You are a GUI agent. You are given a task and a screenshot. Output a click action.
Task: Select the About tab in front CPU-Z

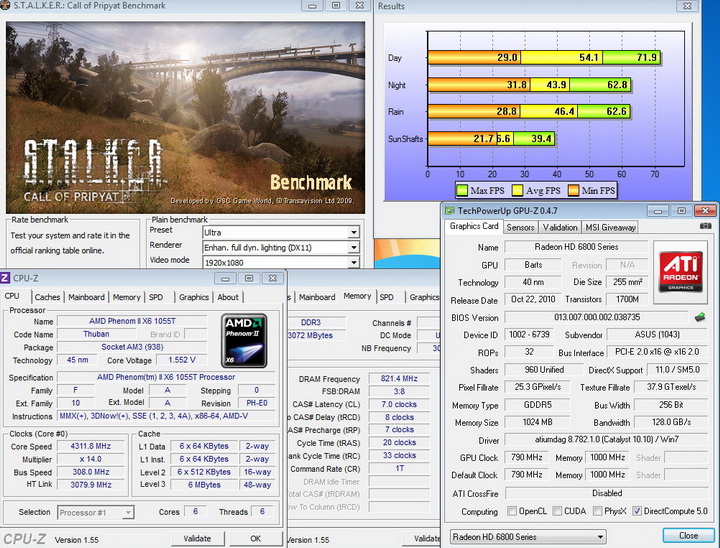click(x=228, y=297)
